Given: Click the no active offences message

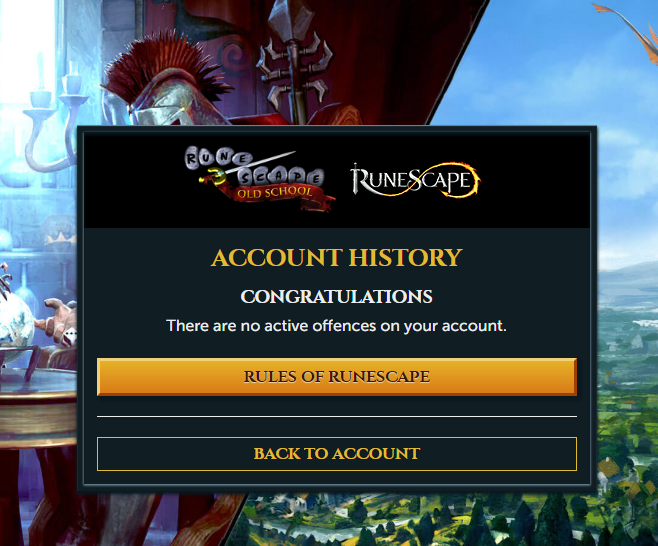Looking at the screenshot, I should [337, 326].
